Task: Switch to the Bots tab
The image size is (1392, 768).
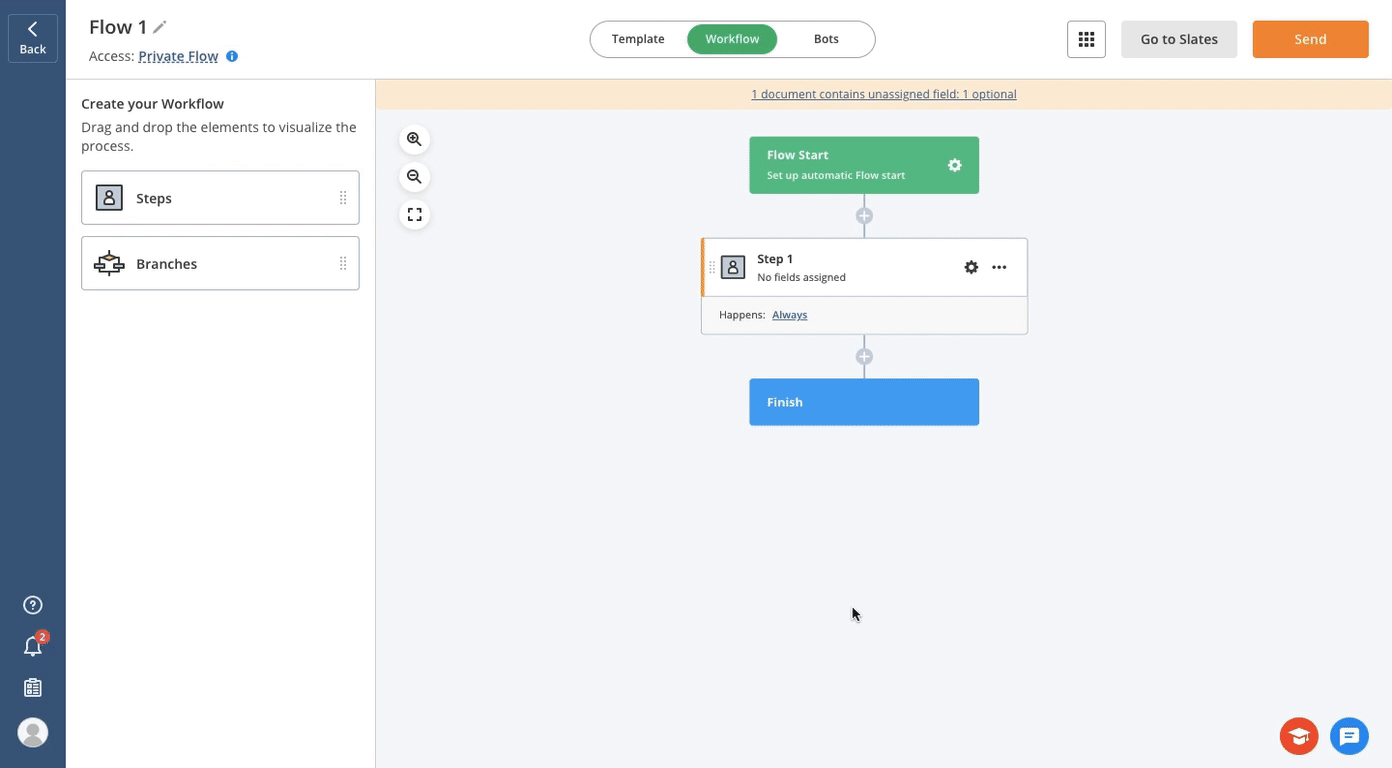Action: [x=826, y=39]
